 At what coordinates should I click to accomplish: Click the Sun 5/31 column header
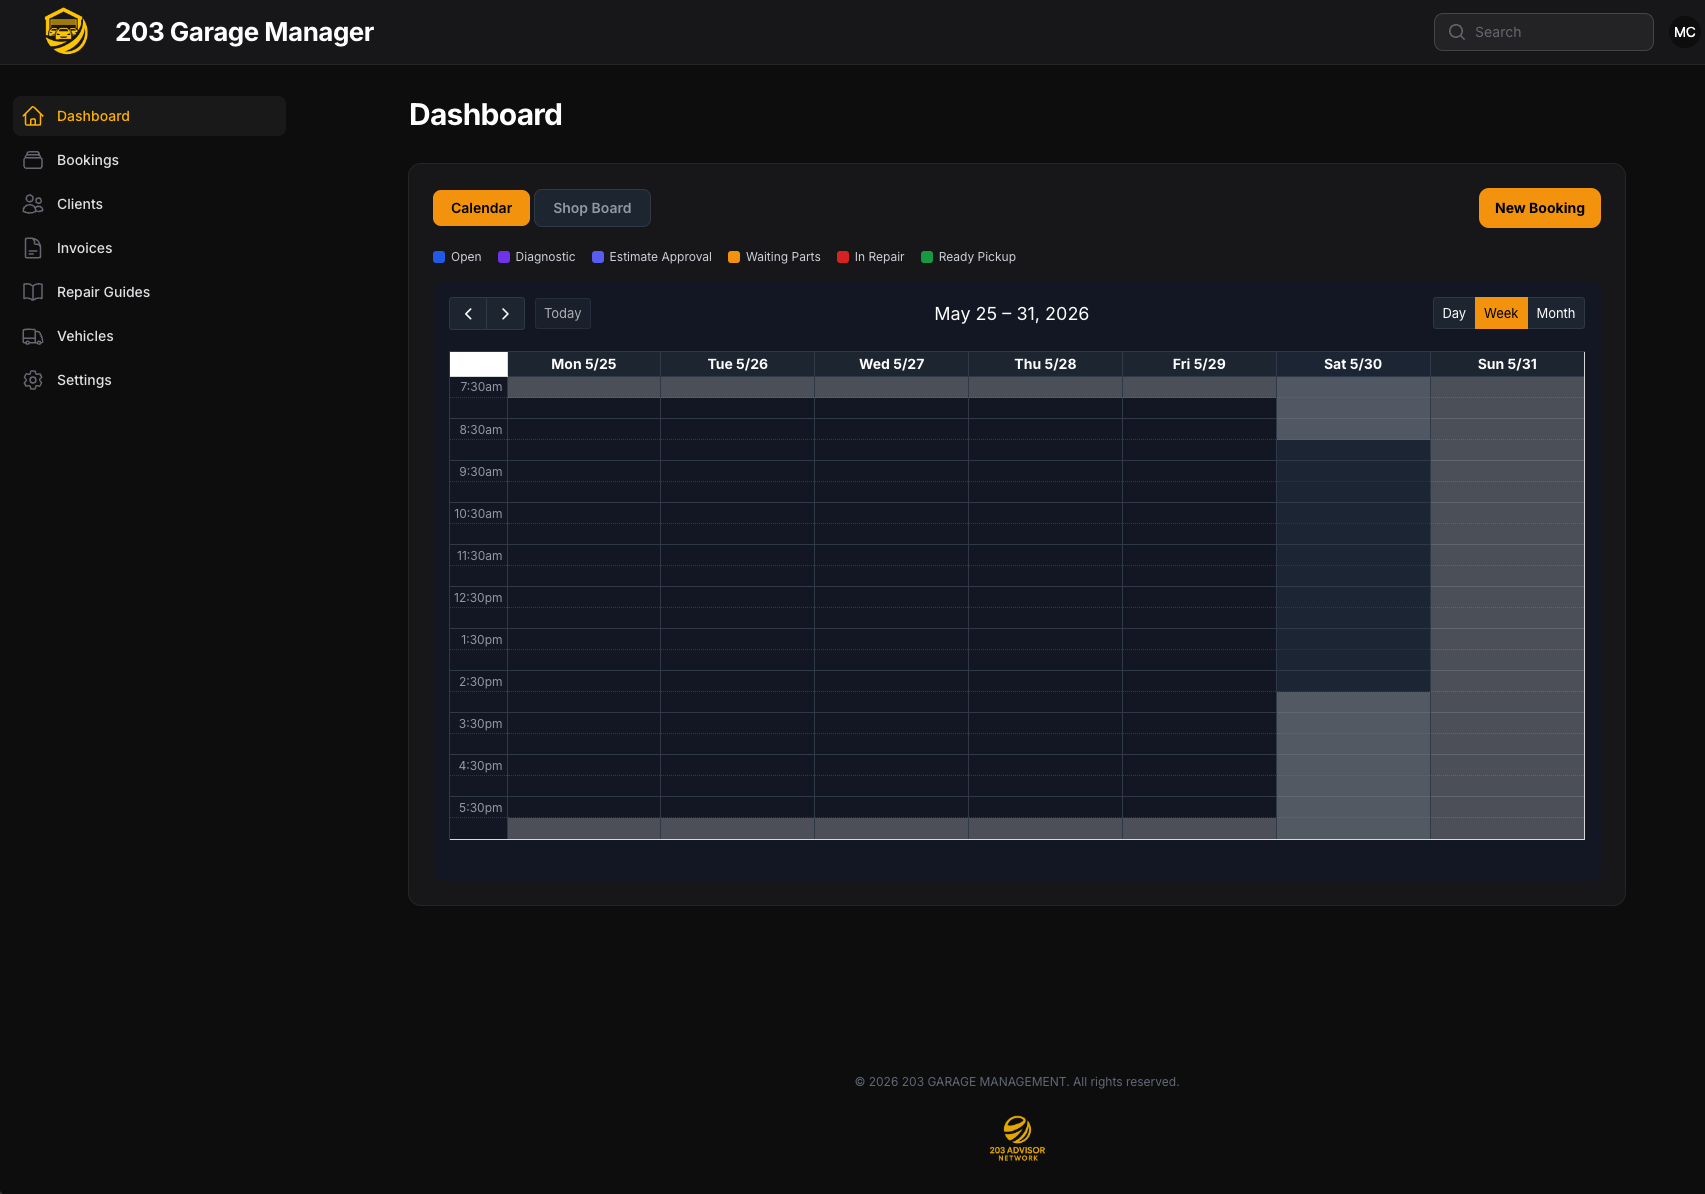click(1507, 364)
